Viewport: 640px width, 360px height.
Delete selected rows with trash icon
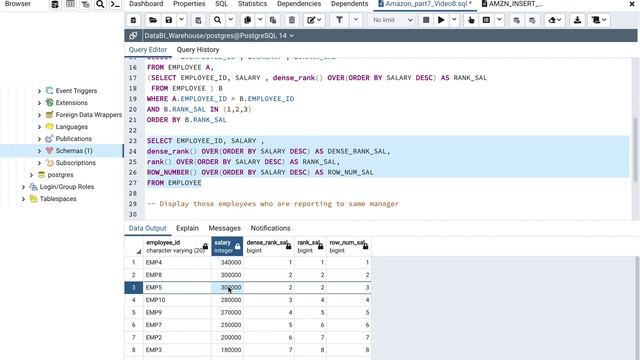coord(292,20)
